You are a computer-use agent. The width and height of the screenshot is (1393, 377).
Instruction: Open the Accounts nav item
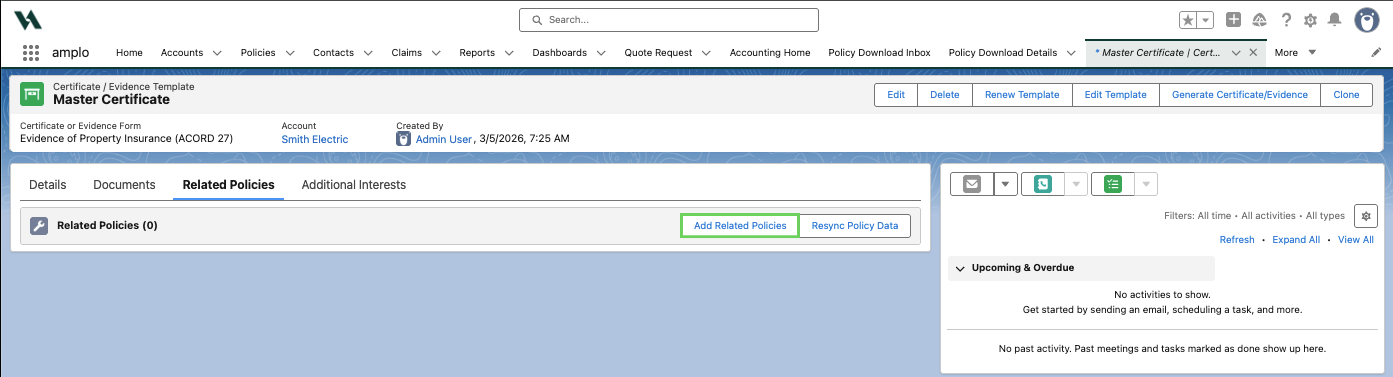tap(181, 52)
